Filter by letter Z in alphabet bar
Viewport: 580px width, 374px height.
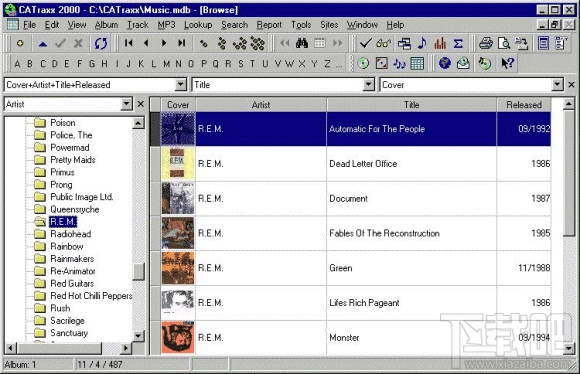[x=327, y=64]
